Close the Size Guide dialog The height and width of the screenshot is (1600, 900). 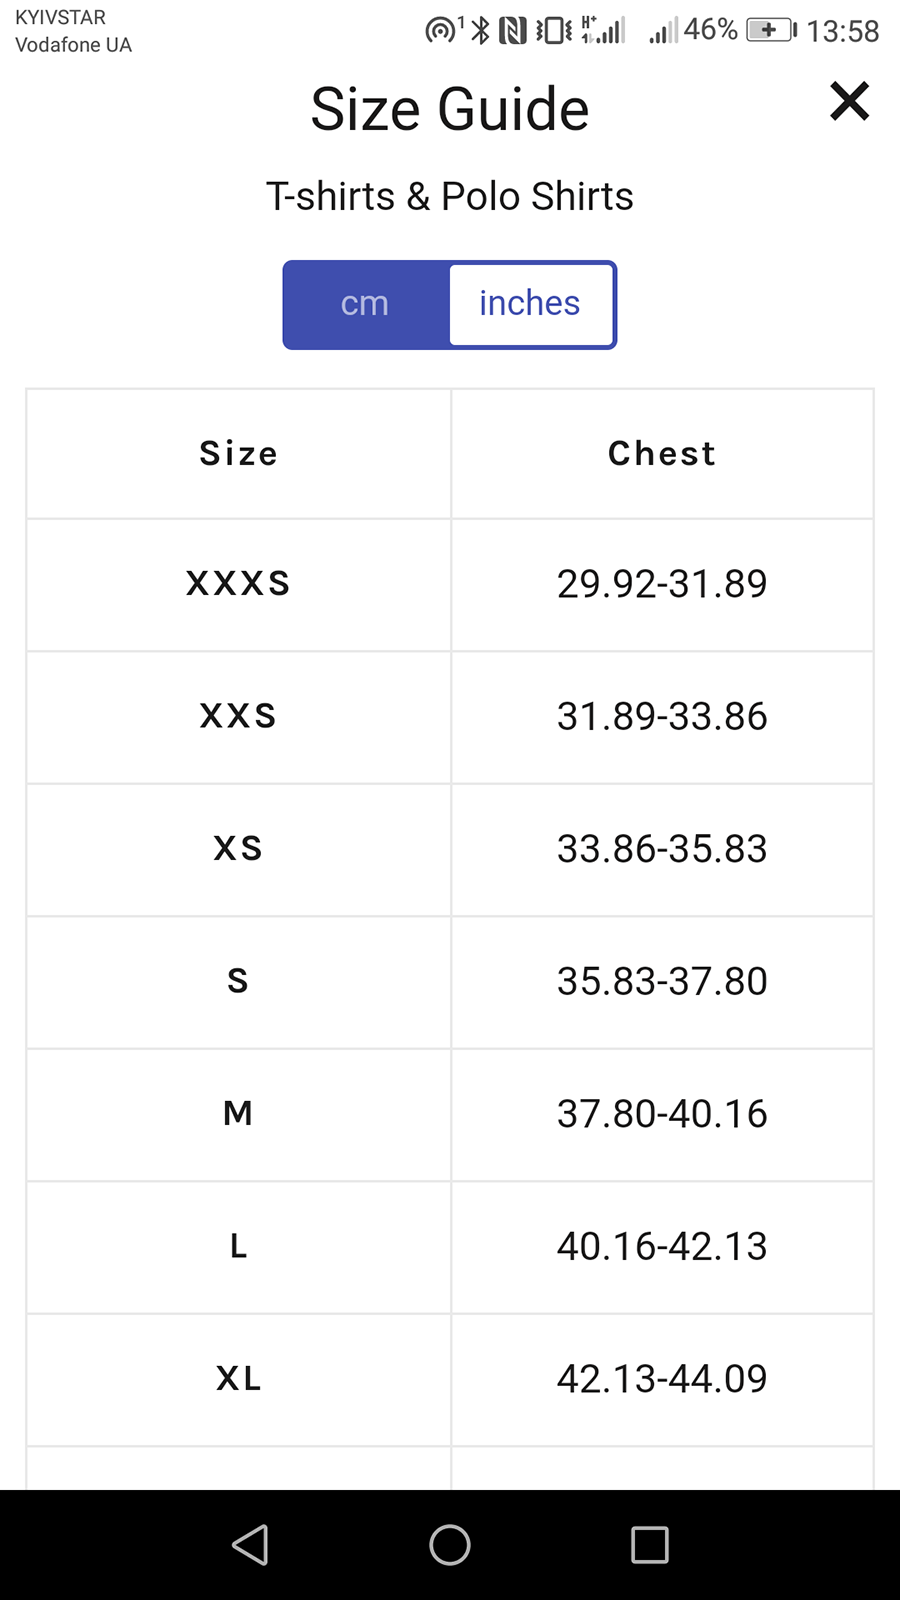point(849,101)
